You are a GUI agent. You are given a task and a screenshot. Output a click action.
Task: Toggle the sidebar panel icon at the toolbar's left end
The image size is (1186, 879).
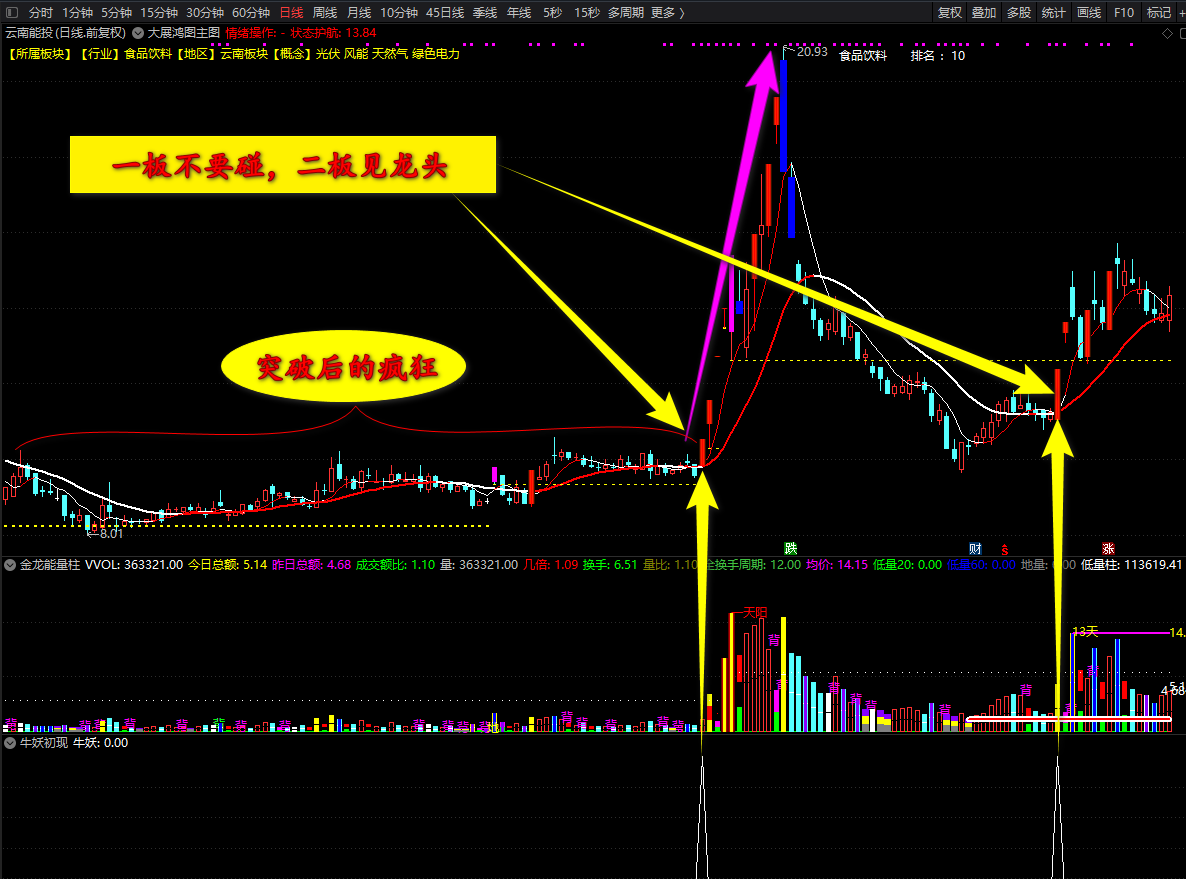11,12
